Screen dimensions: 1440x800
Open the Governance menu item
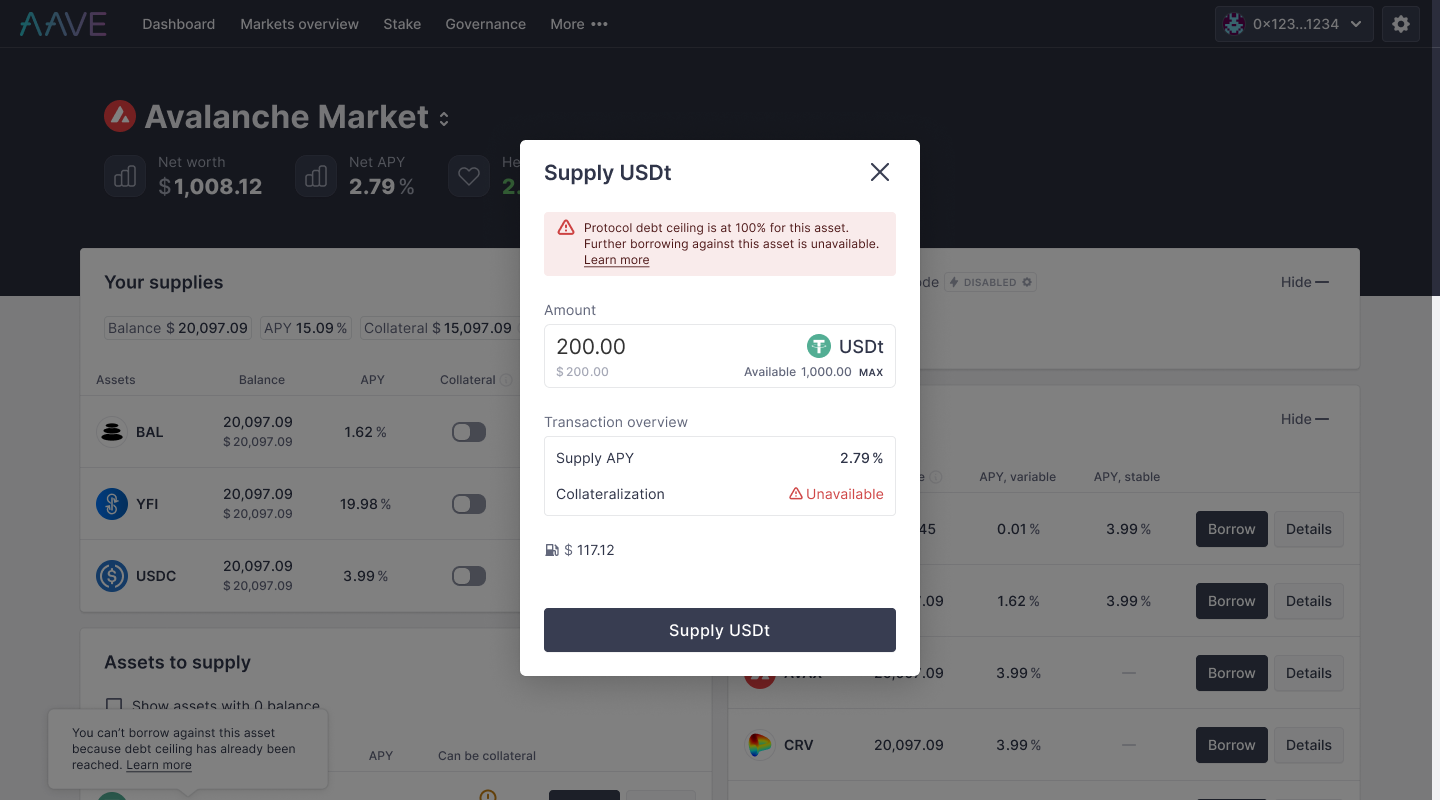tap(485, 23)
